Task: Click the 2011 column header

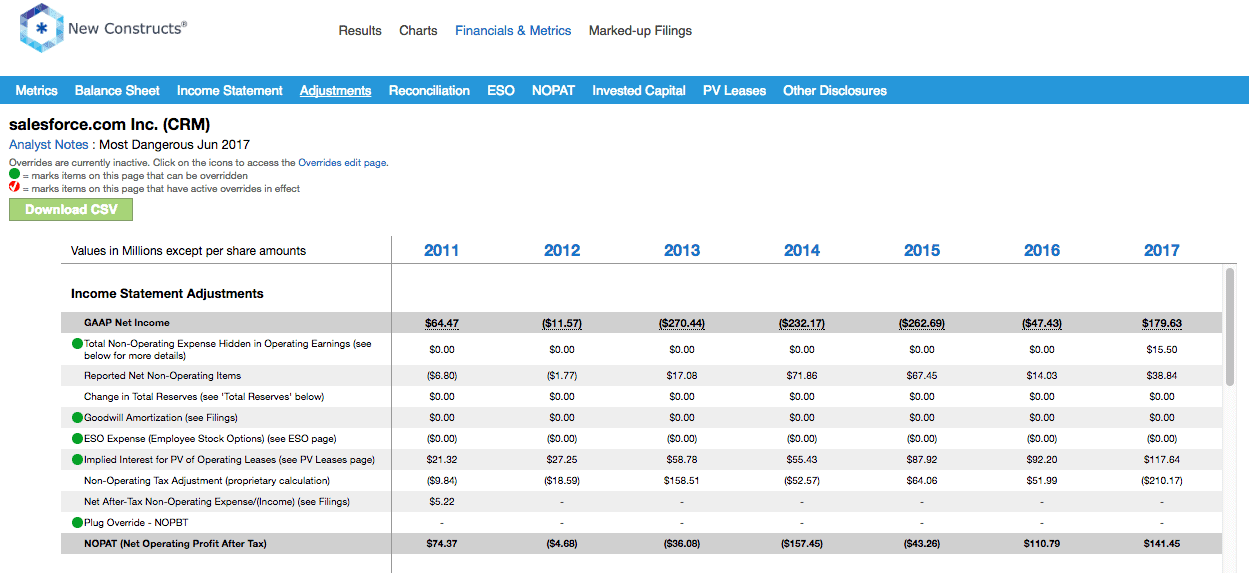Action: 441,250
